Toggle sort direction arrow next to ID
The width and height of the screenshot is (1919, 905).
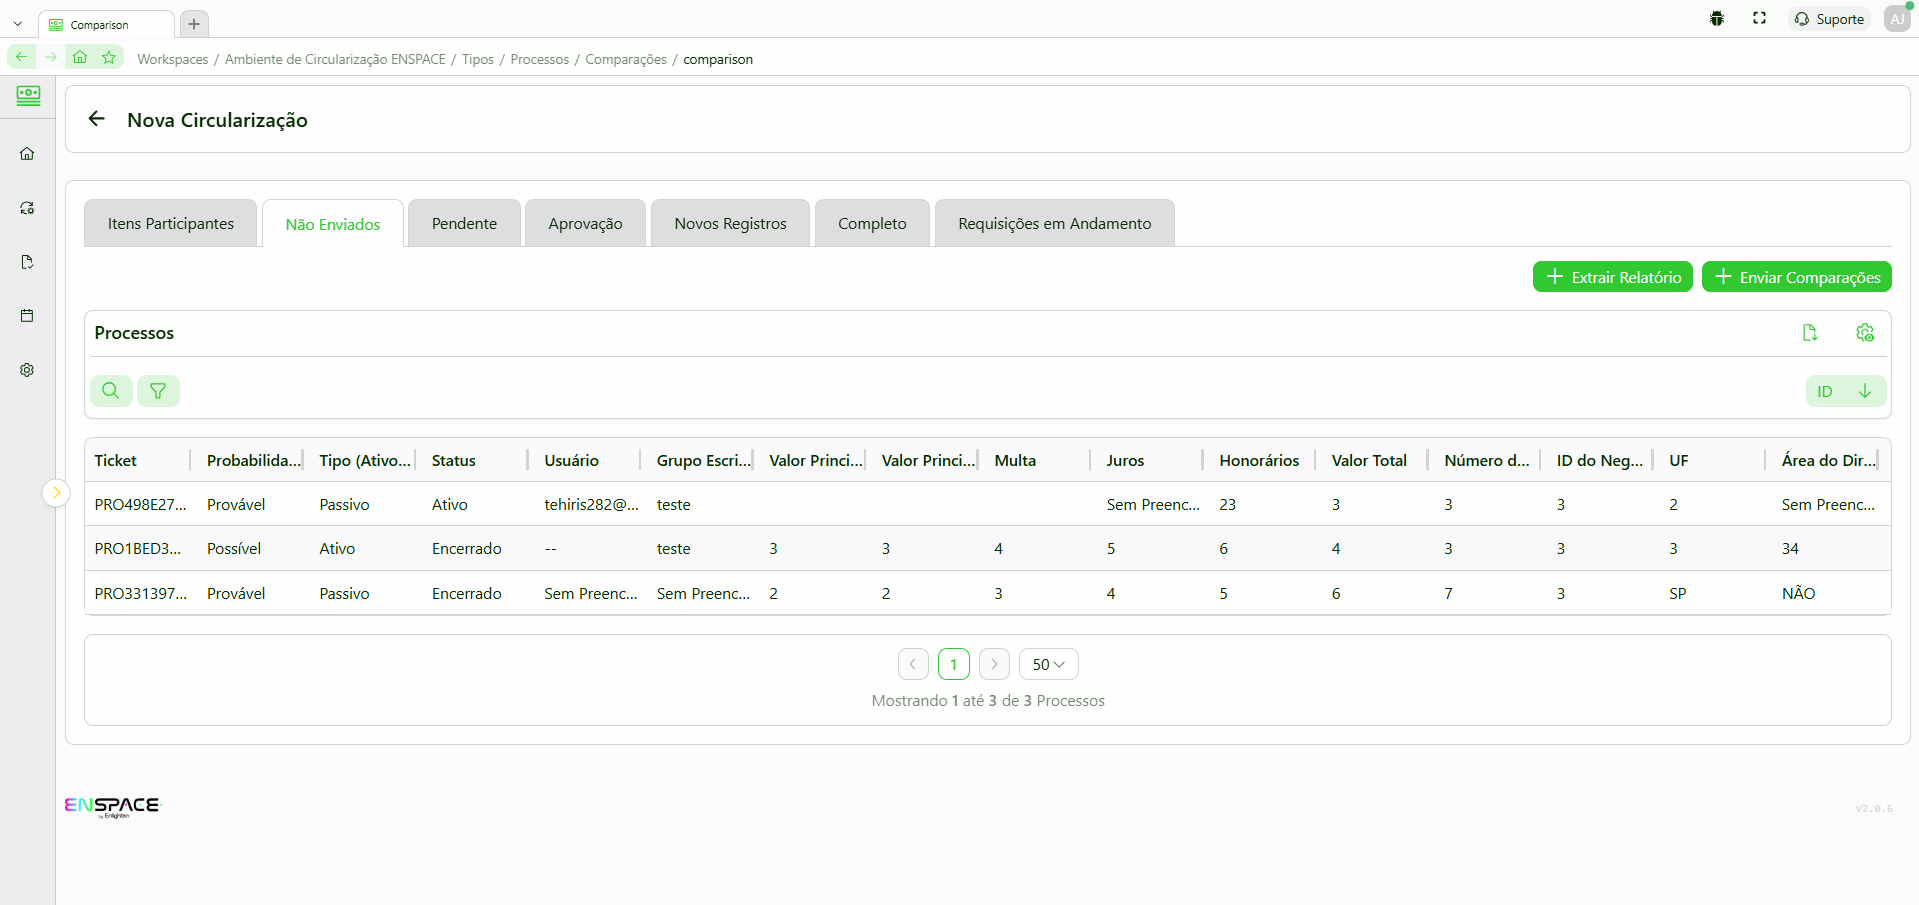pyautogui.click(x=1864, y=391)
